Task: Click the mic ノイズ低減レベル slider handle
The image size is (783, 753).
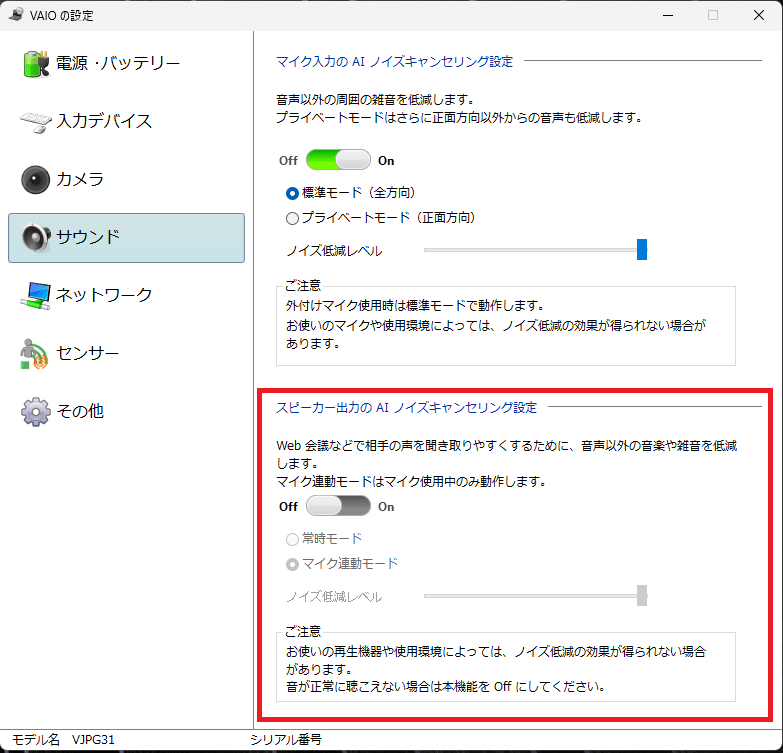Action: 642,250
